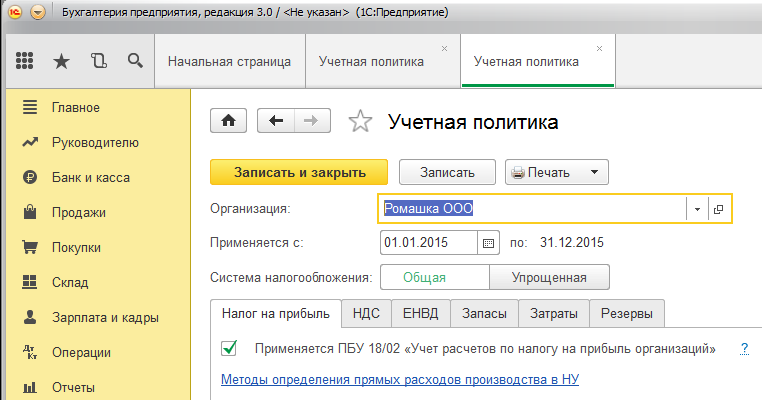Screen dimensions: 762x400
Task: Switch to the НДС tab
Action: click(x=366, y=313)
